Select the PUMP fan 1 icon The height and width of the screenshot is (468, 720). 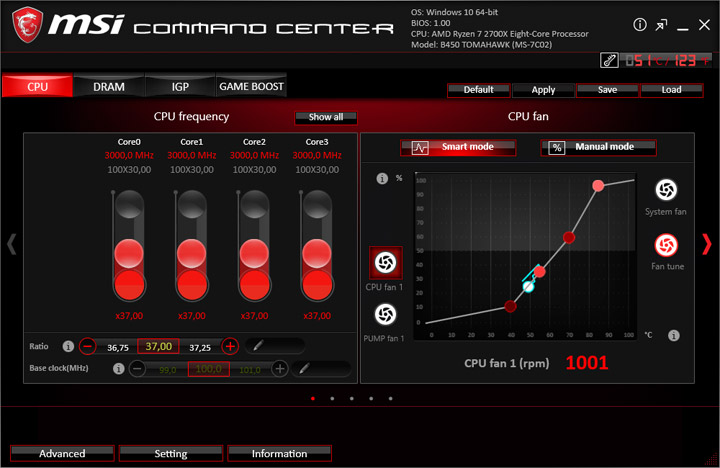coord(385,314)
